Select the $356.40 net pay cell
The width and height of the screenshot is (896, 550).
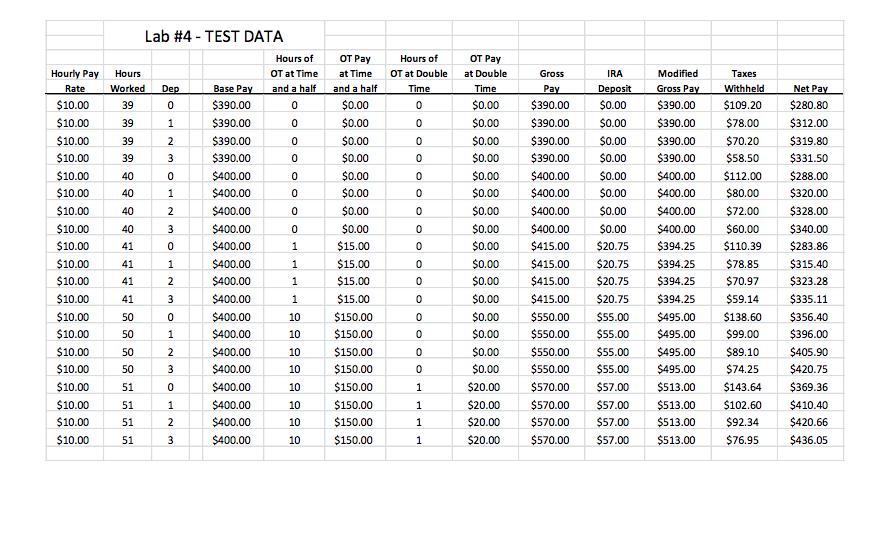(809, 317)
